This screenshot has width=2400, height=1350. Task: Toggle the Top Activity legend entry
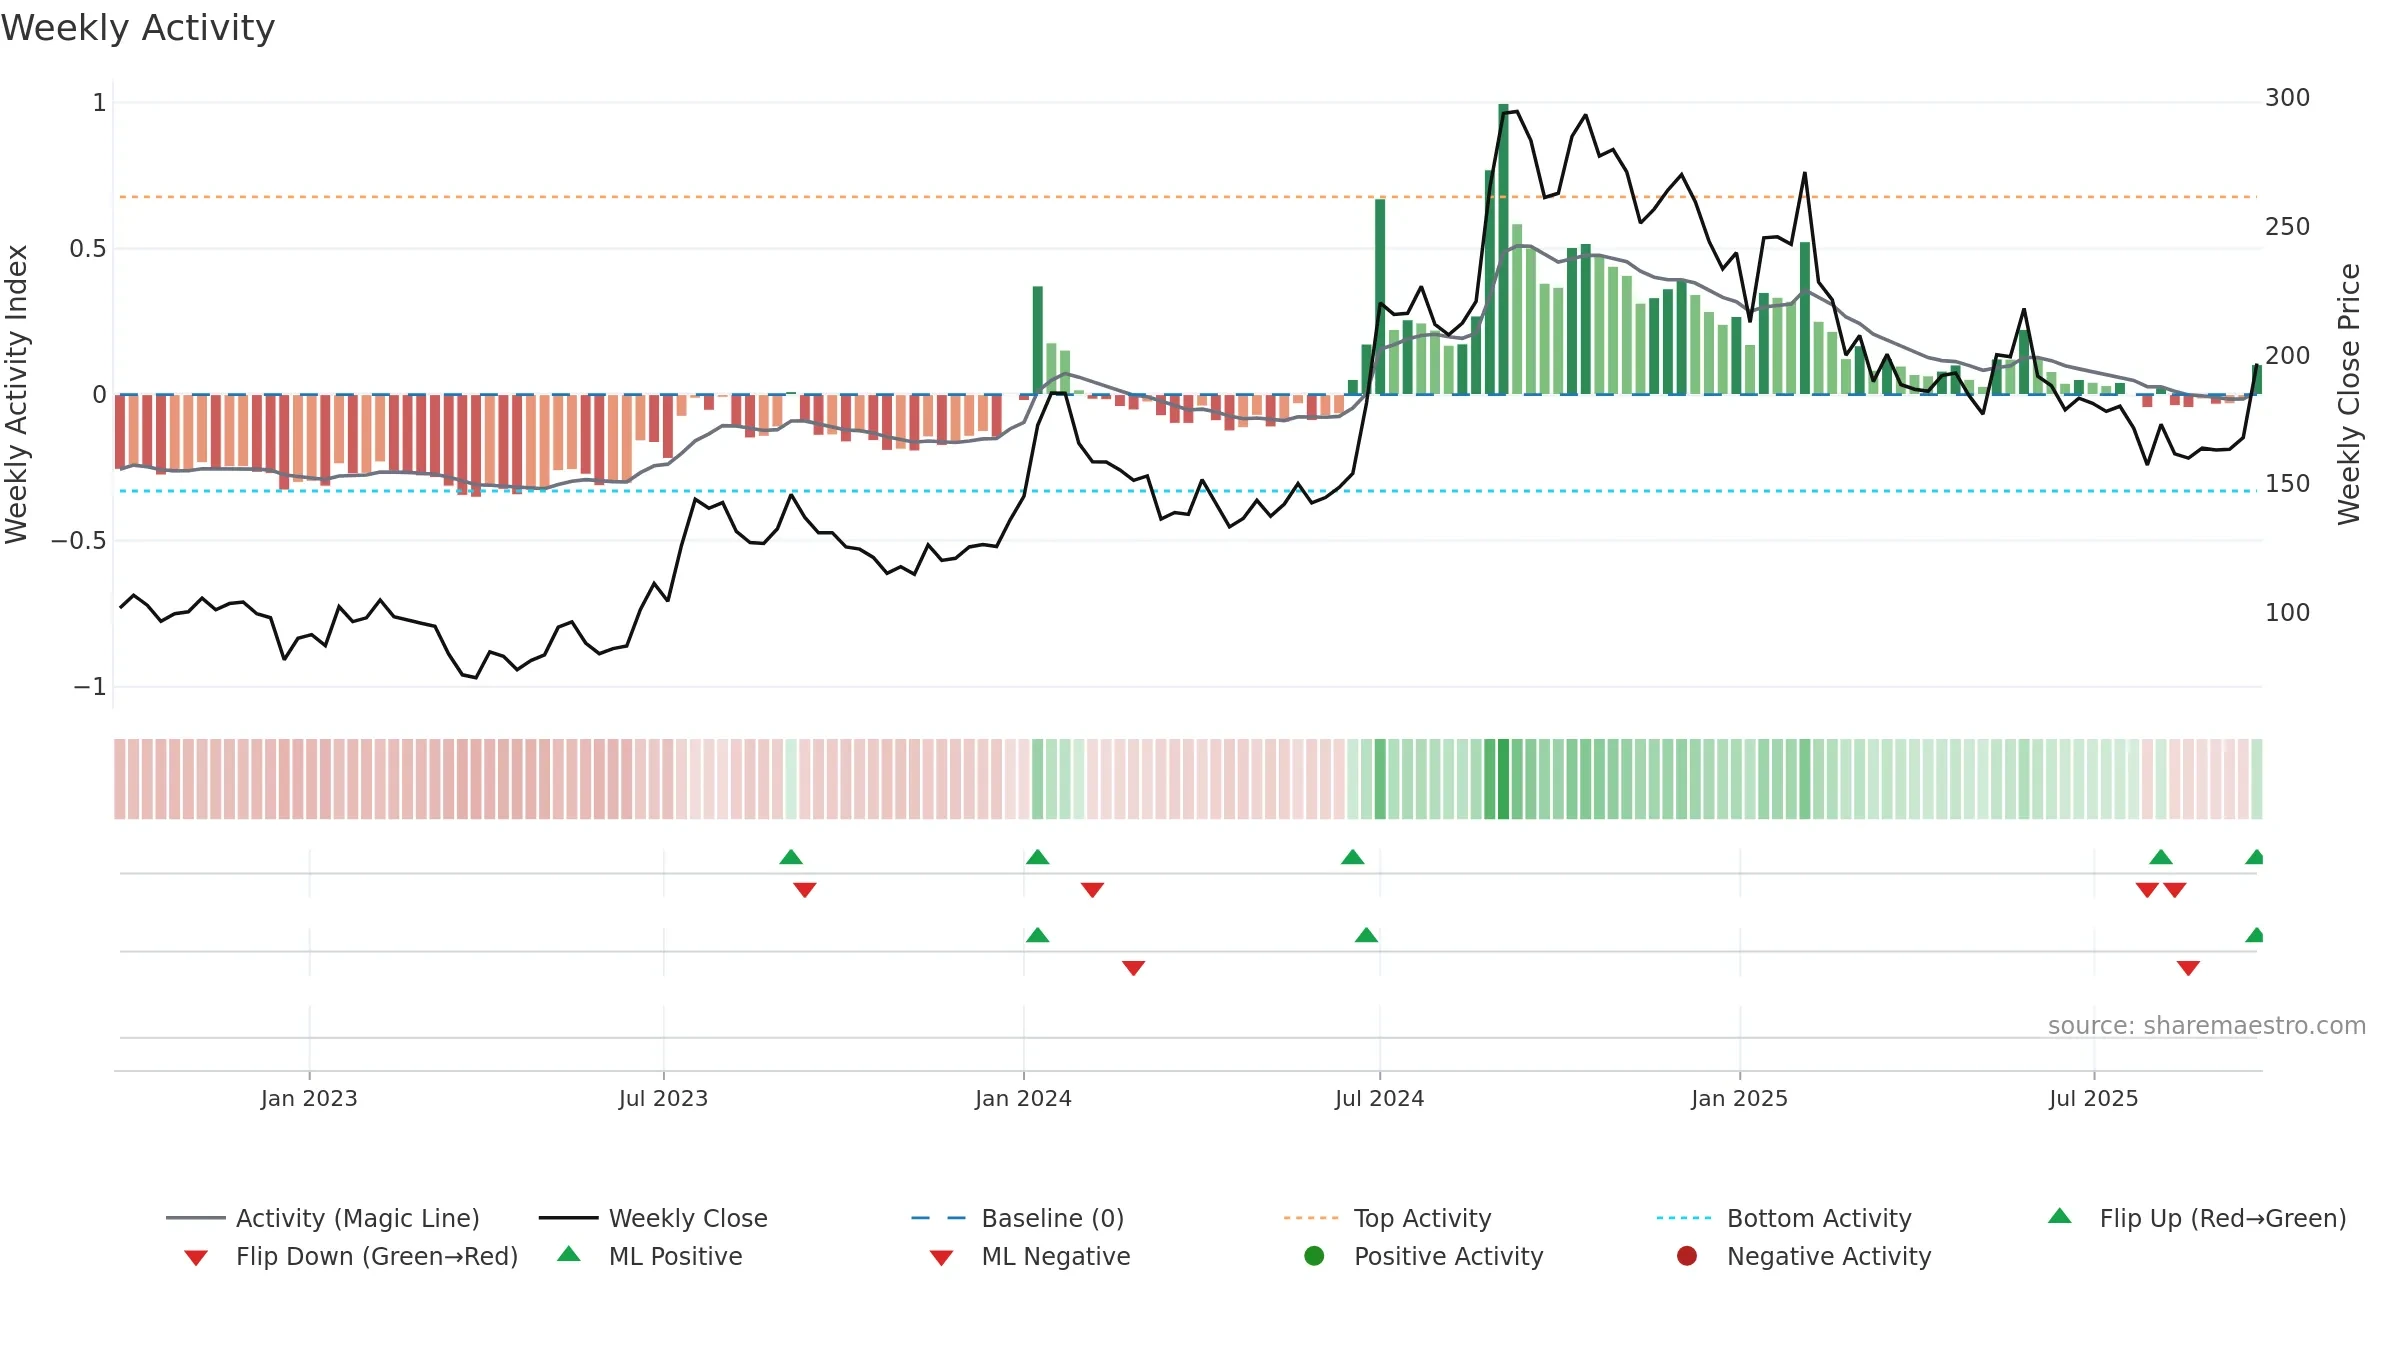point(1388,1218)
